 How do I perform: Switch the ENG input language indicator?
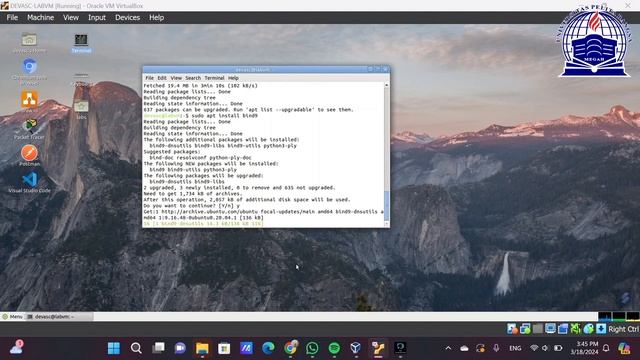[x=515, y=348]
